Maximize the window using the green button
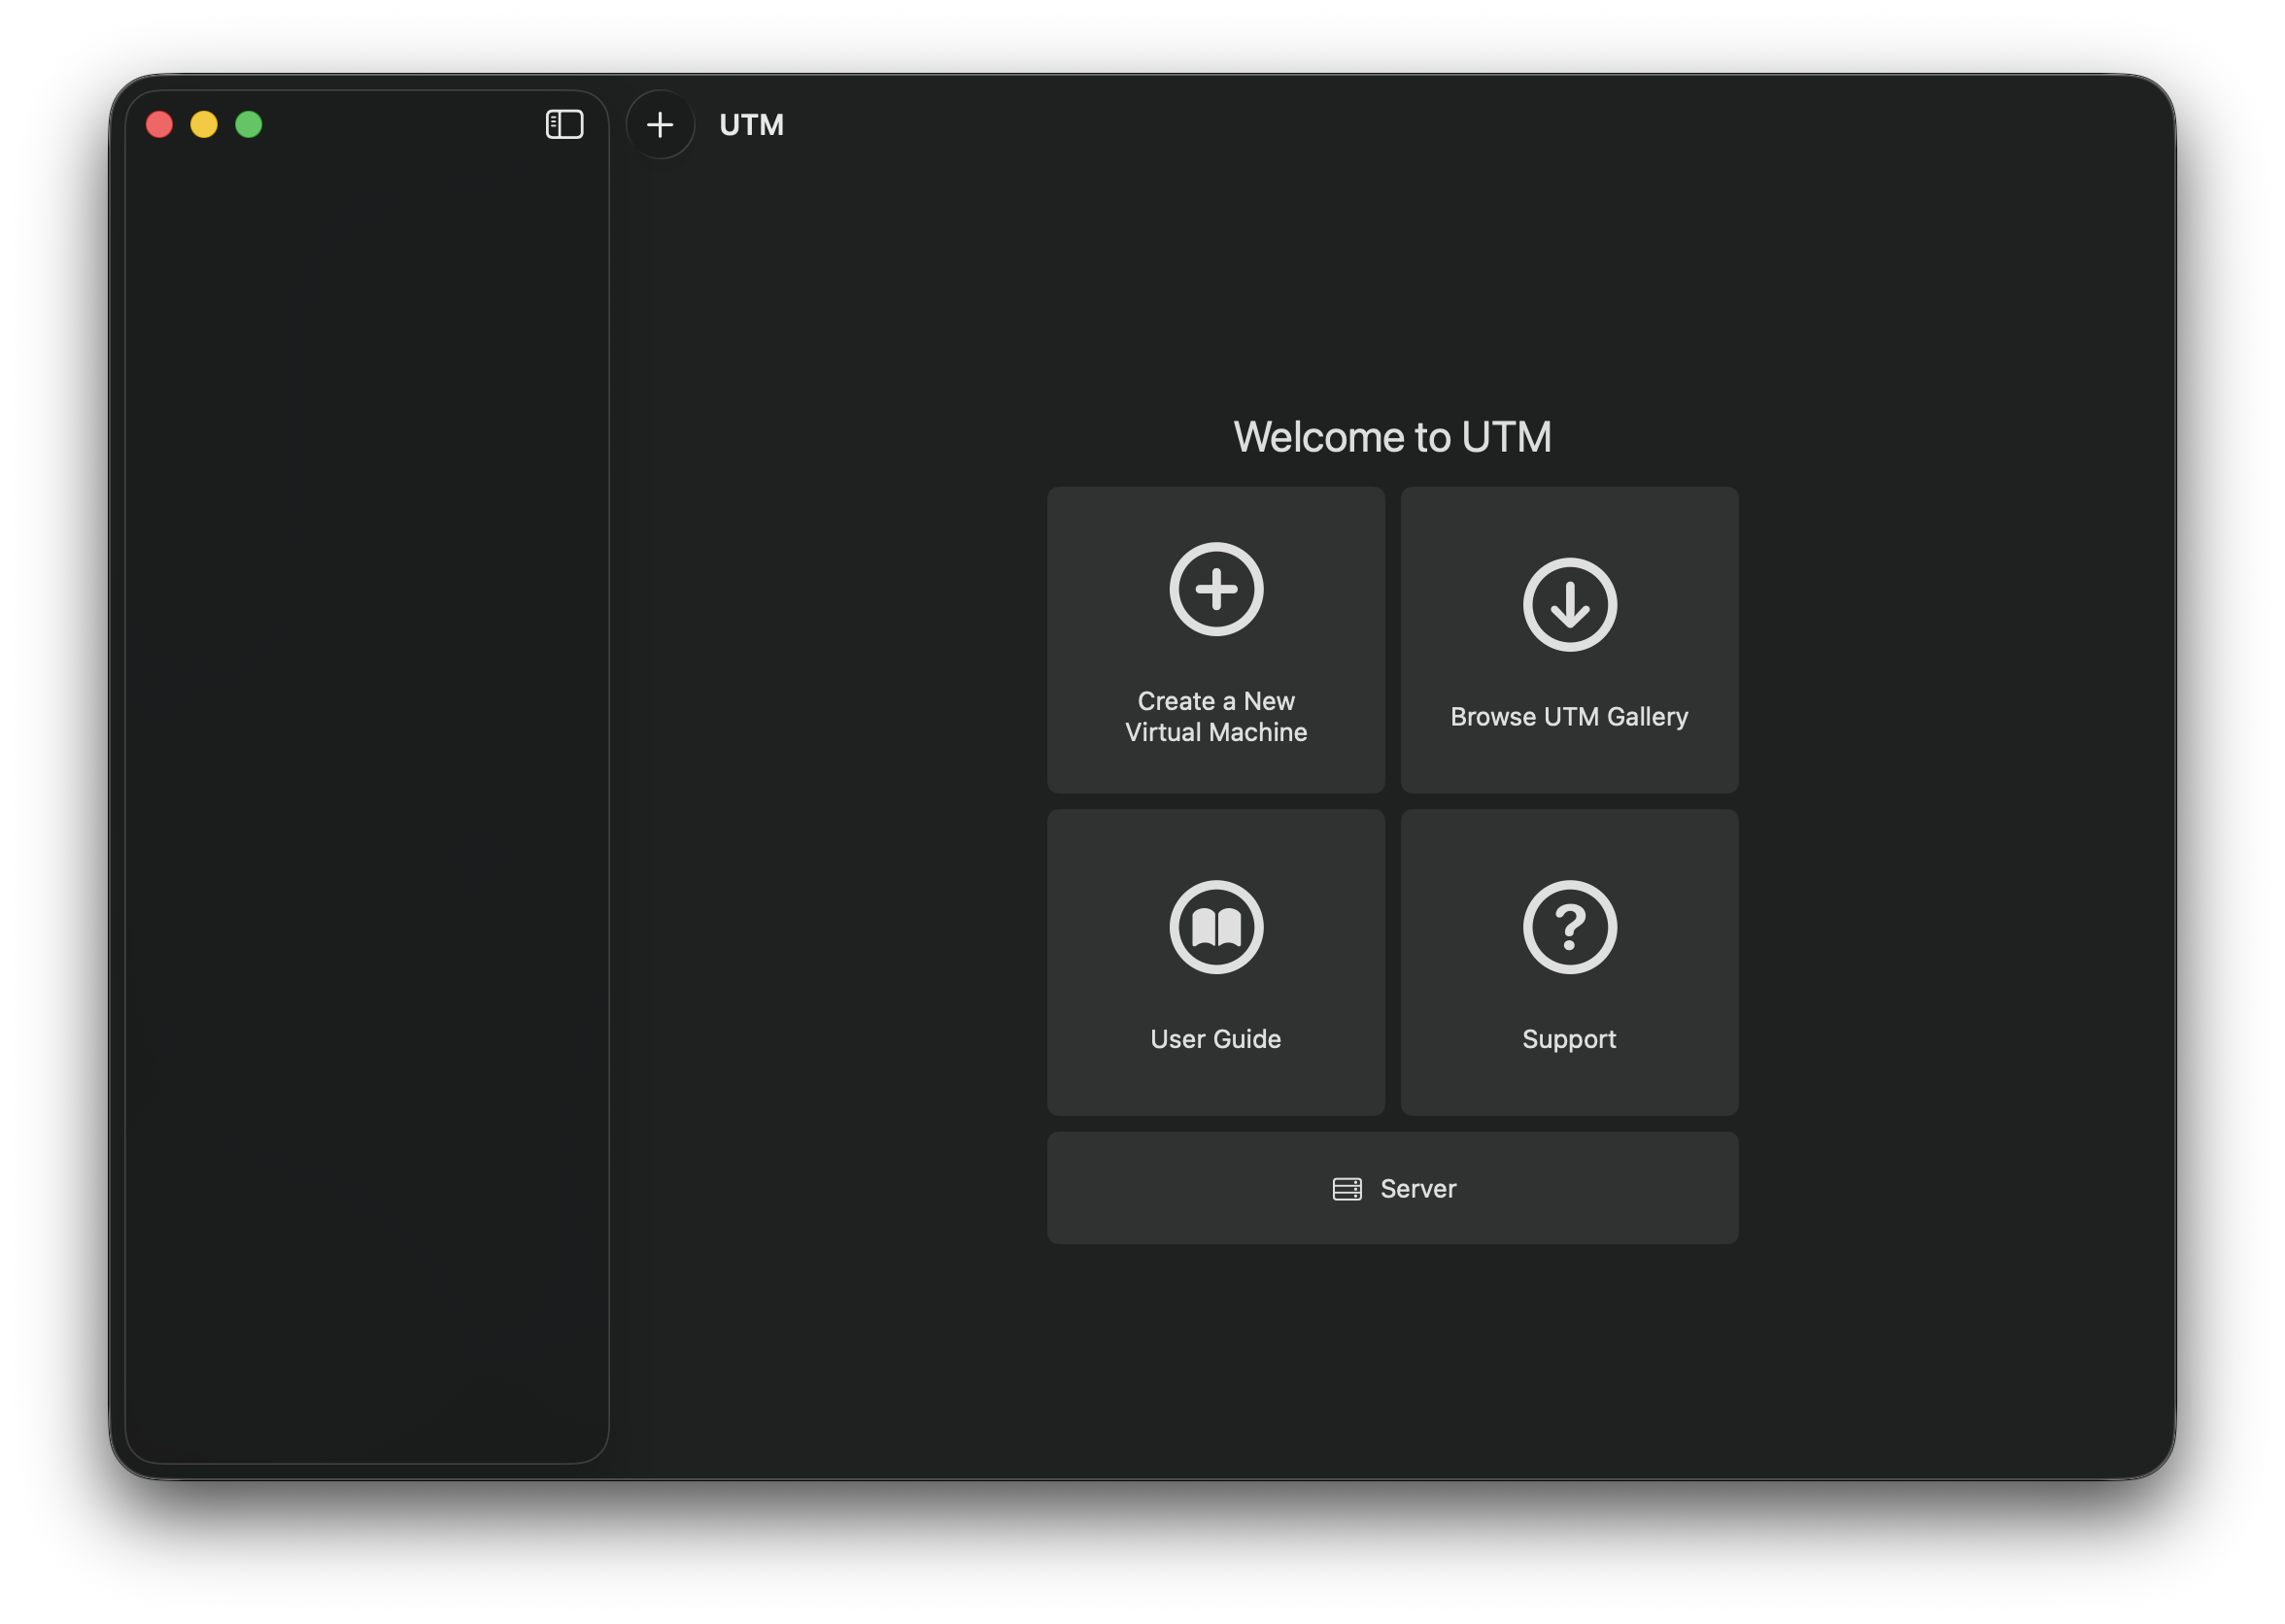This screenshot has width=2285, height=1624. coord(249,124)
